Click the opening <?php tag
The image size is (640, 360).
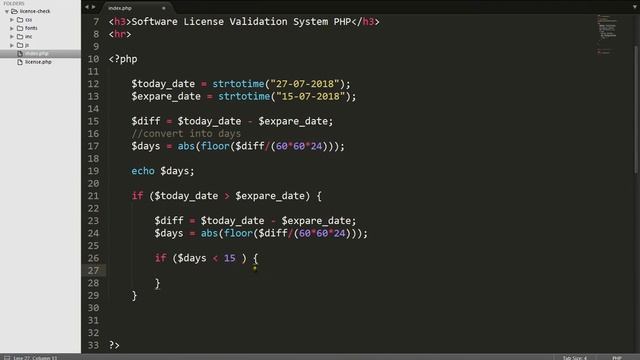click(123, 59)
